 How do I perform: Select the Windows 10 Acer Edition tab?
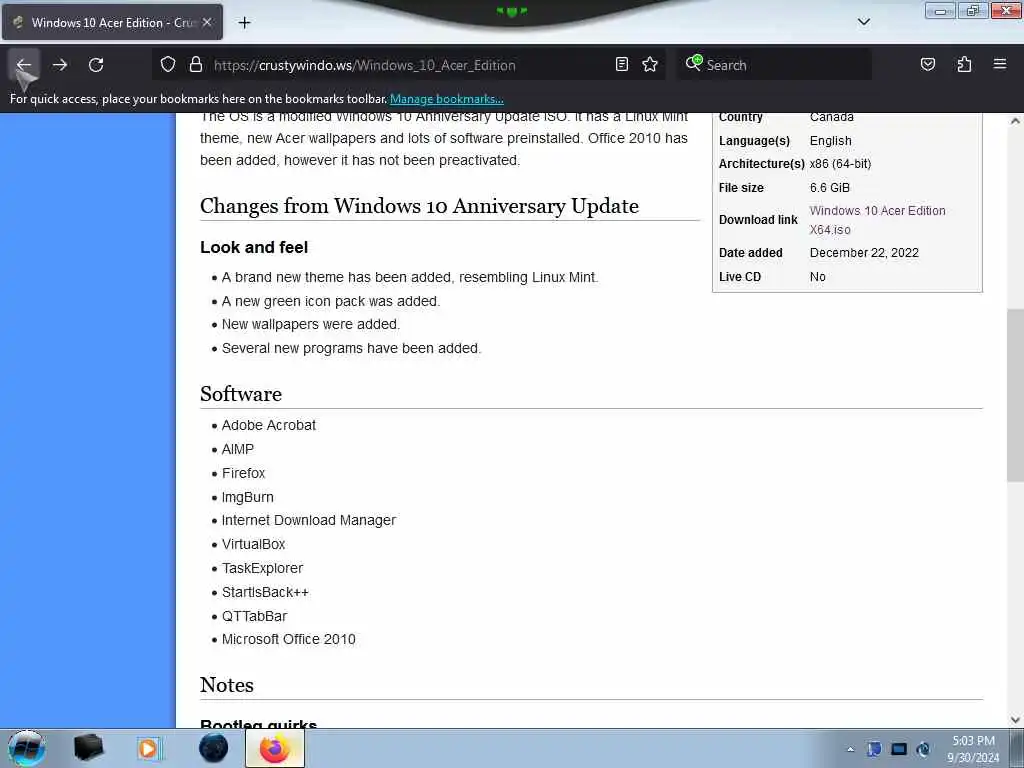pos(112,22)
